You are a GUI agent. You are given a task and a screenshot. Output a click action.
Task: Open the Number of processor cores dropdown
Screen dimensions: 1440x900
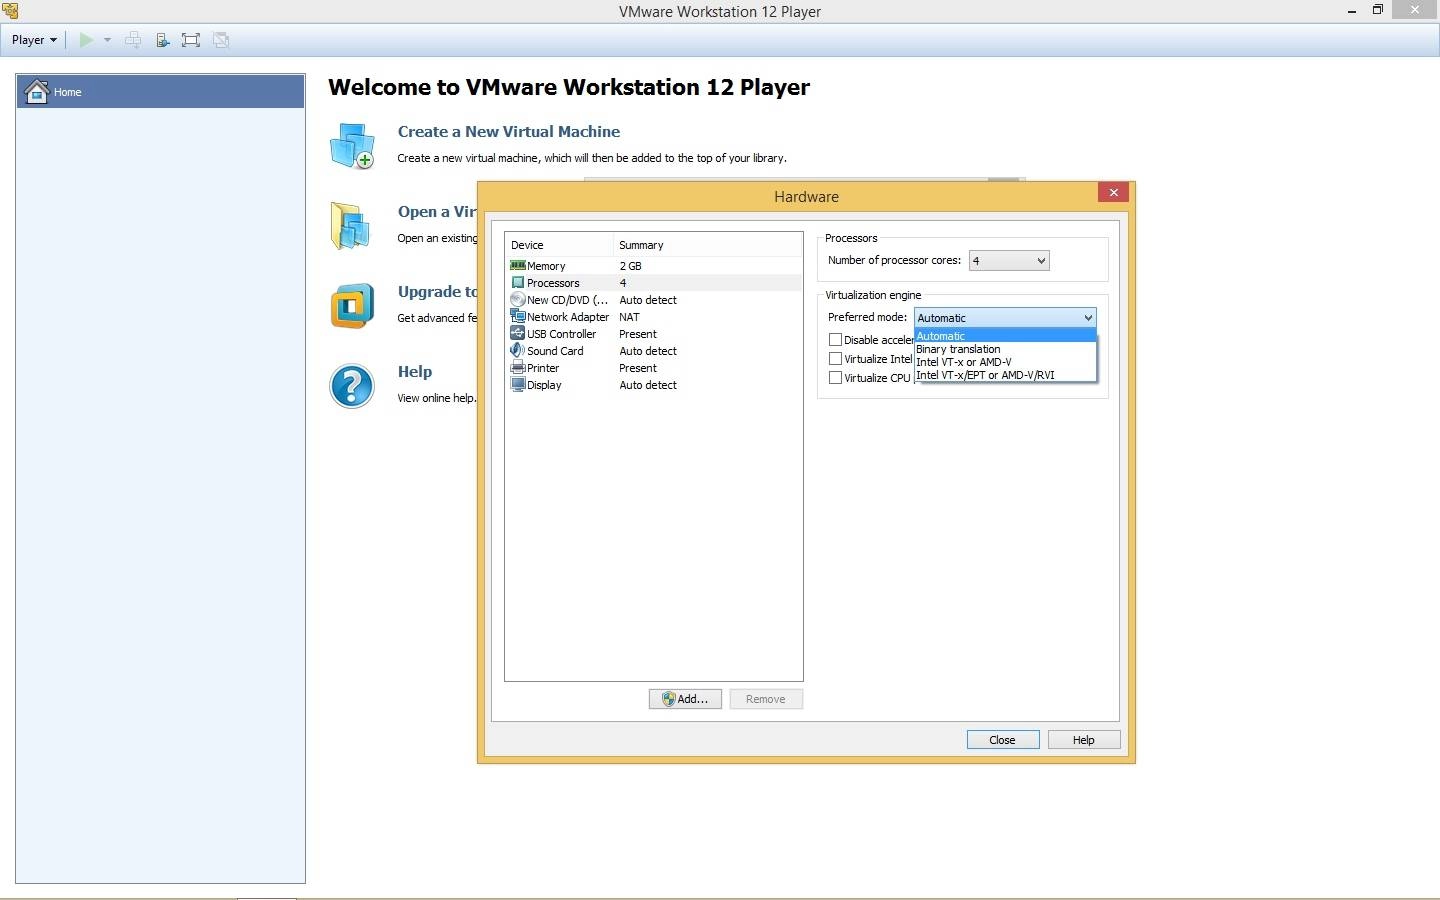(x=1008, y=261)
